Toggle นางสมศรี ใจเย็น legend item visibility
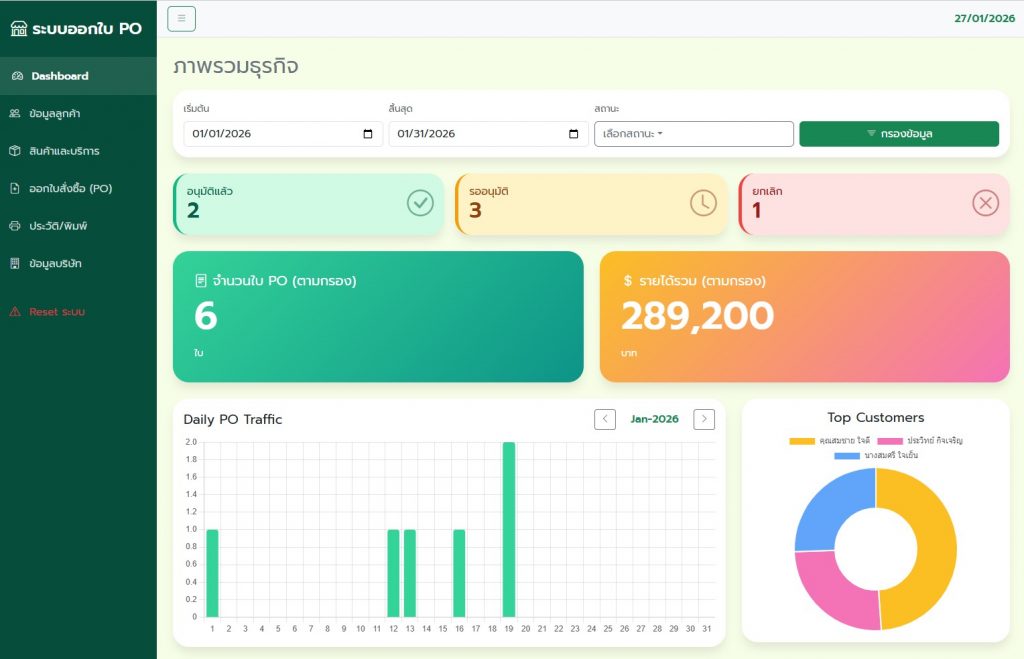The image size is (1024, 659). click(876, 455)
